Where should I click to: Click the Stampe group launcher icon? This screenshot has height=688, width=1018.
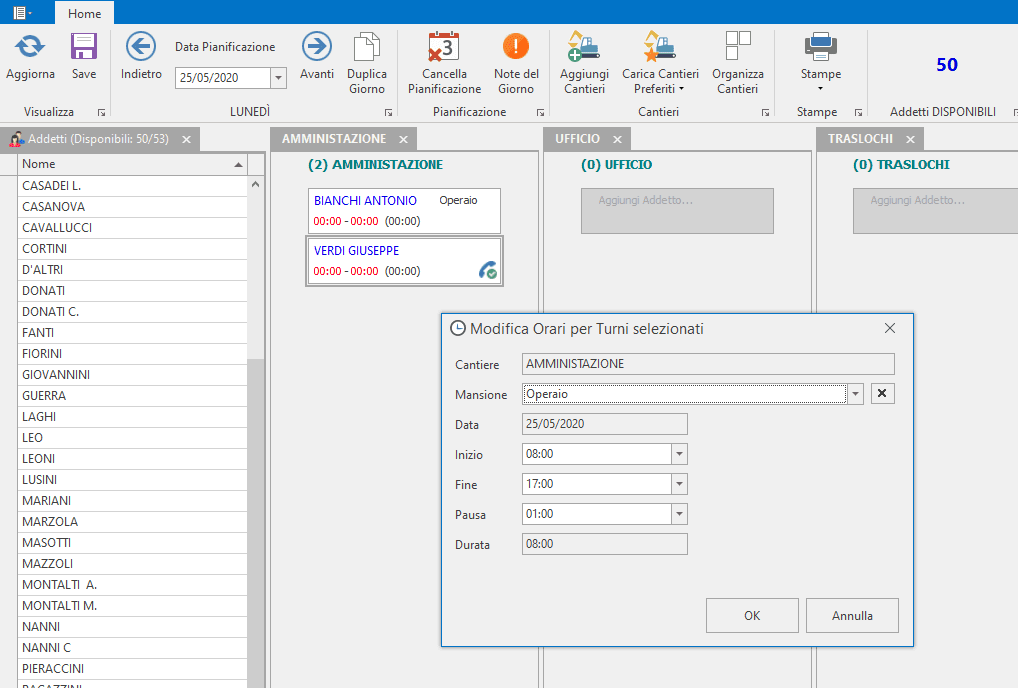[x=858, y=113]
